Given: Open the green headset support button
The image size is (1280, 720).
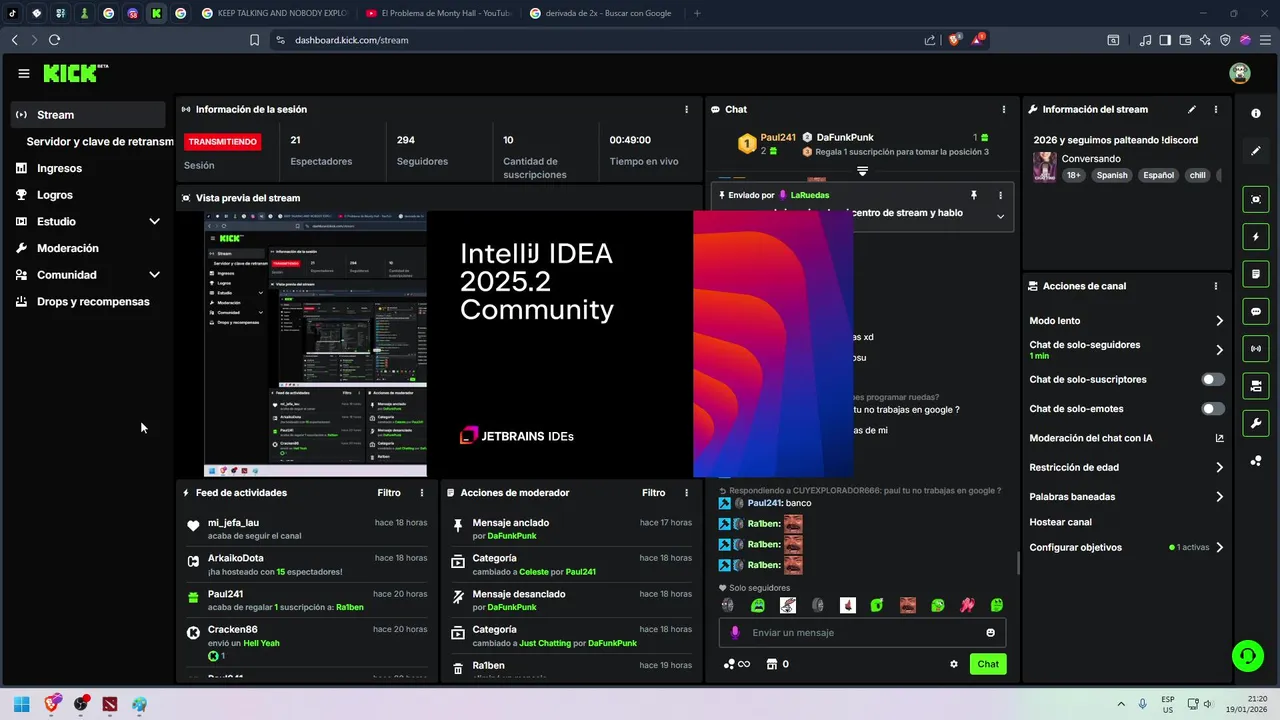Looking at the screenshot, I should coord(1247,655).
